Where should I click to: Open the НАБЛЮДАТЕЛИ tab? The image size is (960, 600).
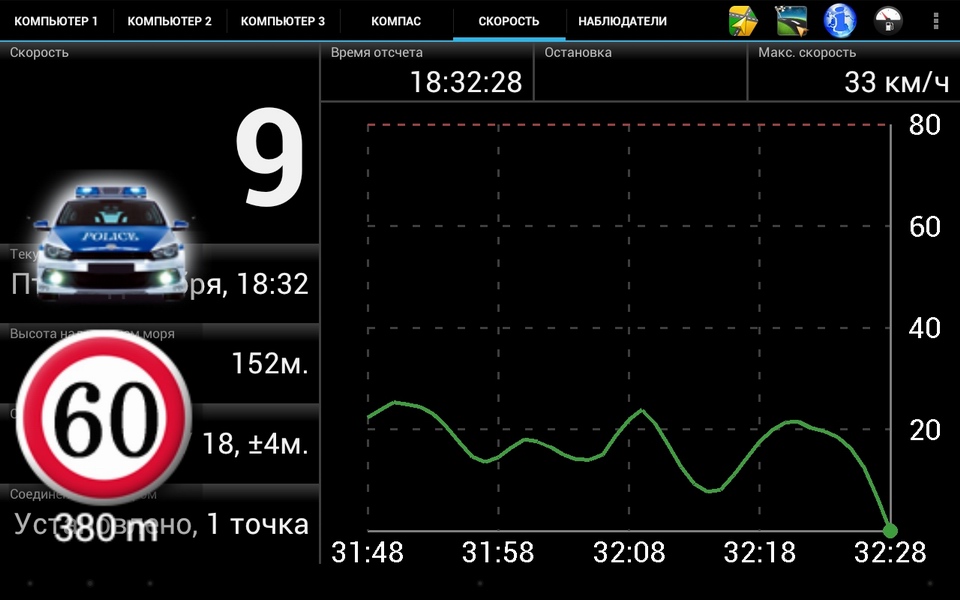point(623,21)
